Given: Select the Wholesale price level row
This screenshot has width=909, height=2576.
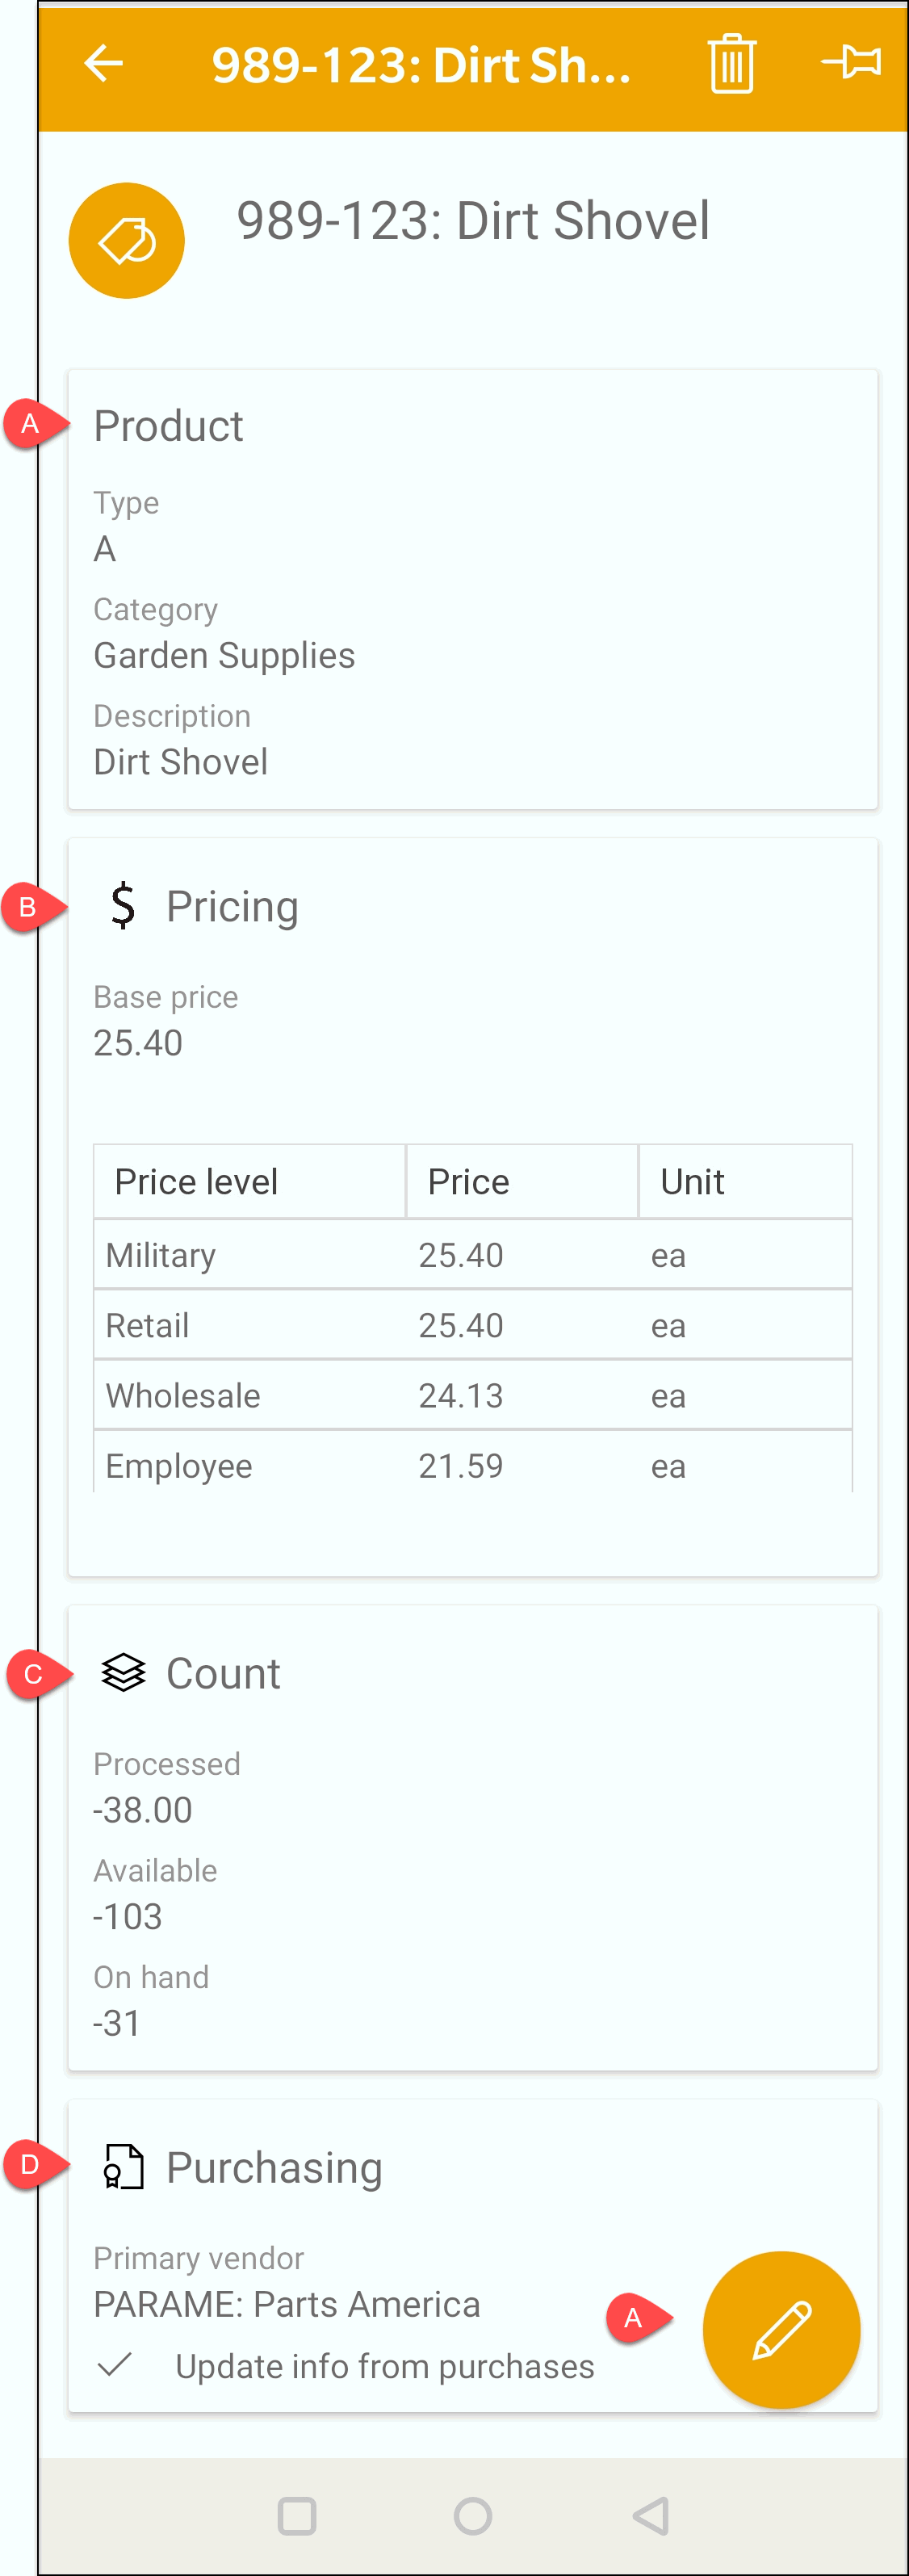Looking at the screenshot, I should (x=473, y=1395).
